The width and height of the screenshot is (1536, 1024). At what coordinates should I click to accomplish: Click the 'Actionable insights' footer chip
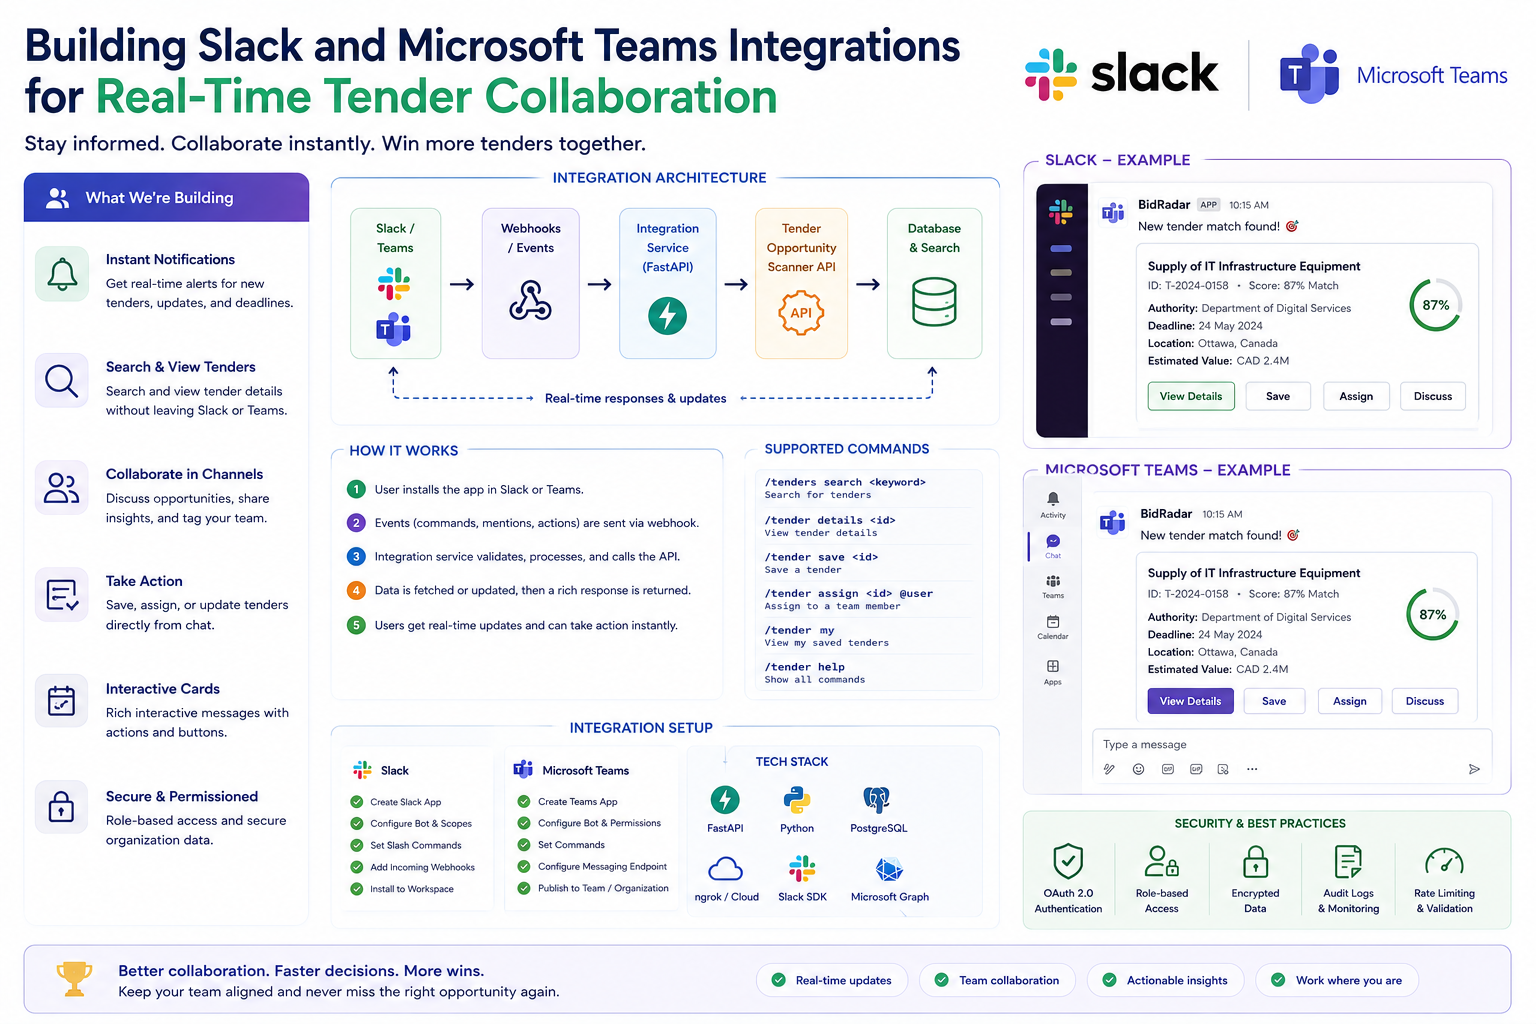1165,980
